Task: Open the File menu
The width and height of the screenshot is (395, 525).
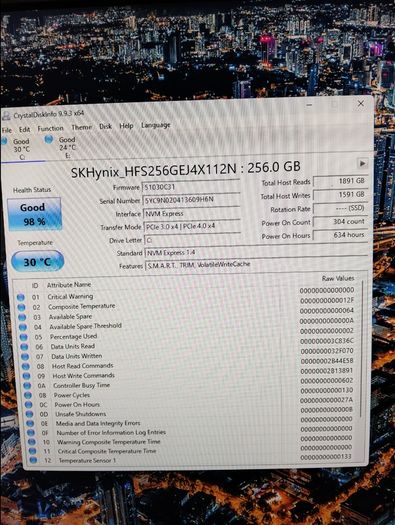Action: 7,130
